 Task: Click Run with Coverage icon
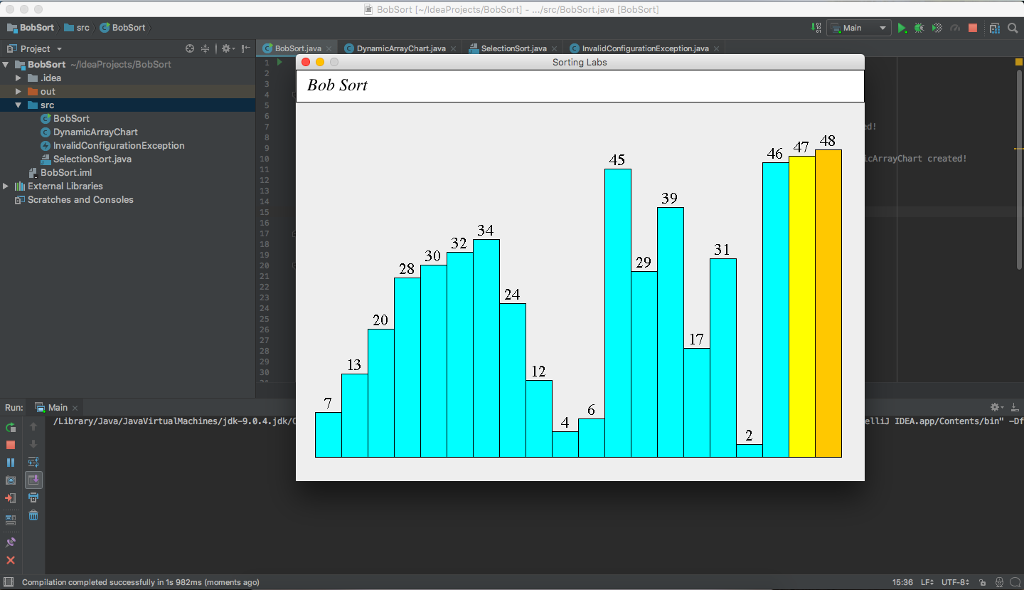pos(936,28)
